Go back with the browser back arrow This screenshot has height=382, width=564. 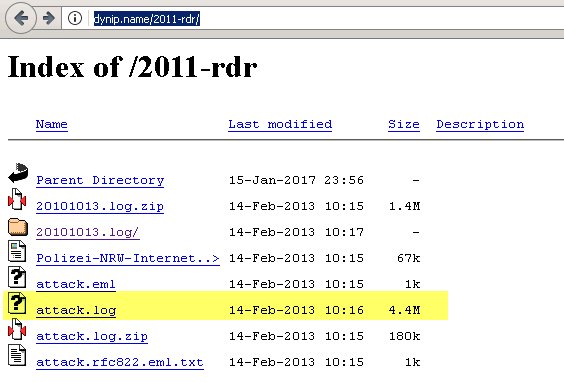point(21,18)
